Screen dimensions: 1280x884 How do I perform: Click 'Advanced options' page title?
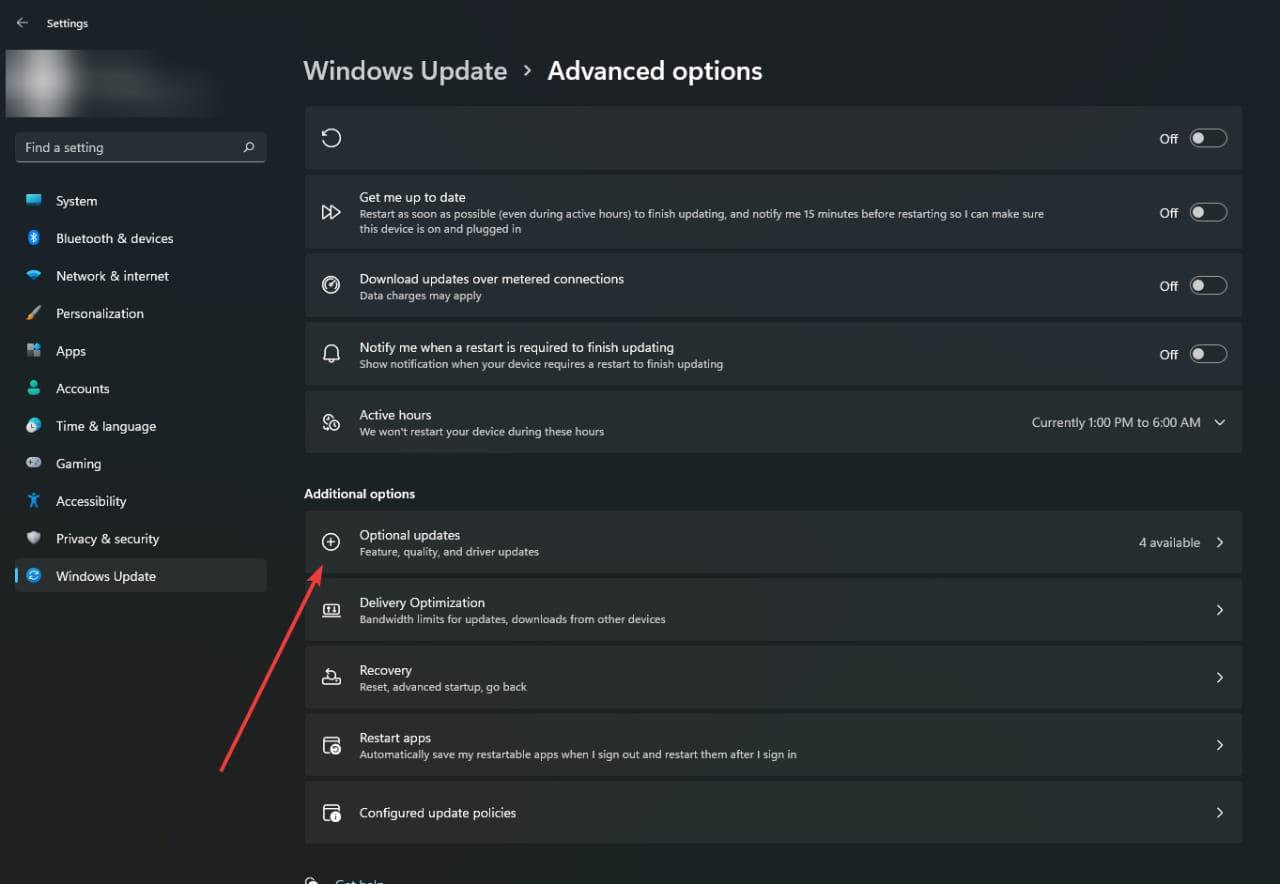pos(655,71)
